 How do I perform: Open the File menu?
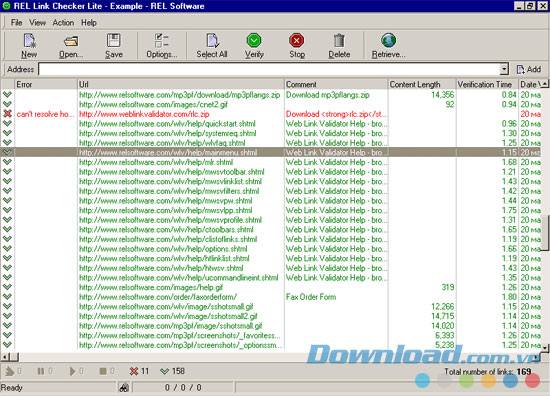pos(16,23)
